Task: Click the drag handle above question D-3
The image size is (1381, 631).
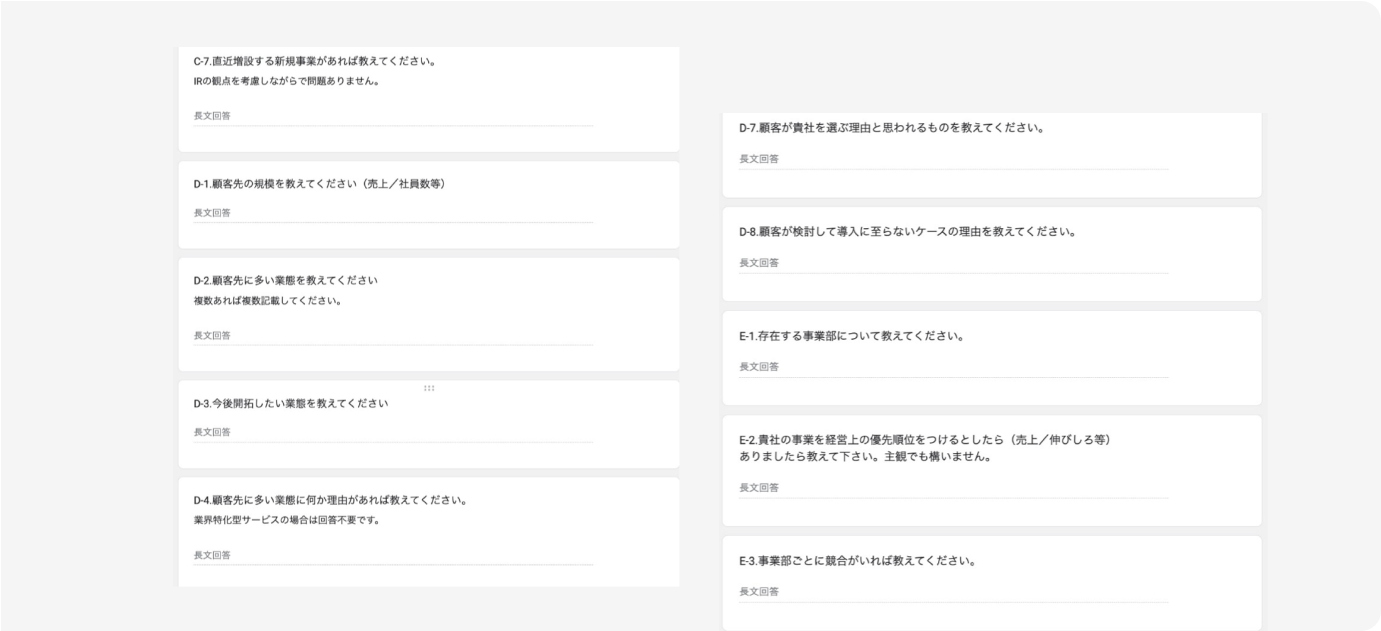Action: [x=429, y=387]
